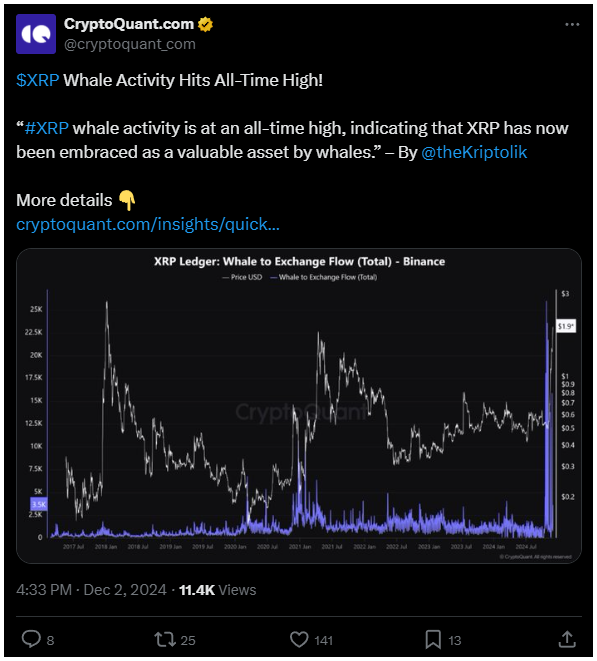This screenshot has width=597, height=661.
Task: Click the Price USD legend entry
Action: (242, 277)
